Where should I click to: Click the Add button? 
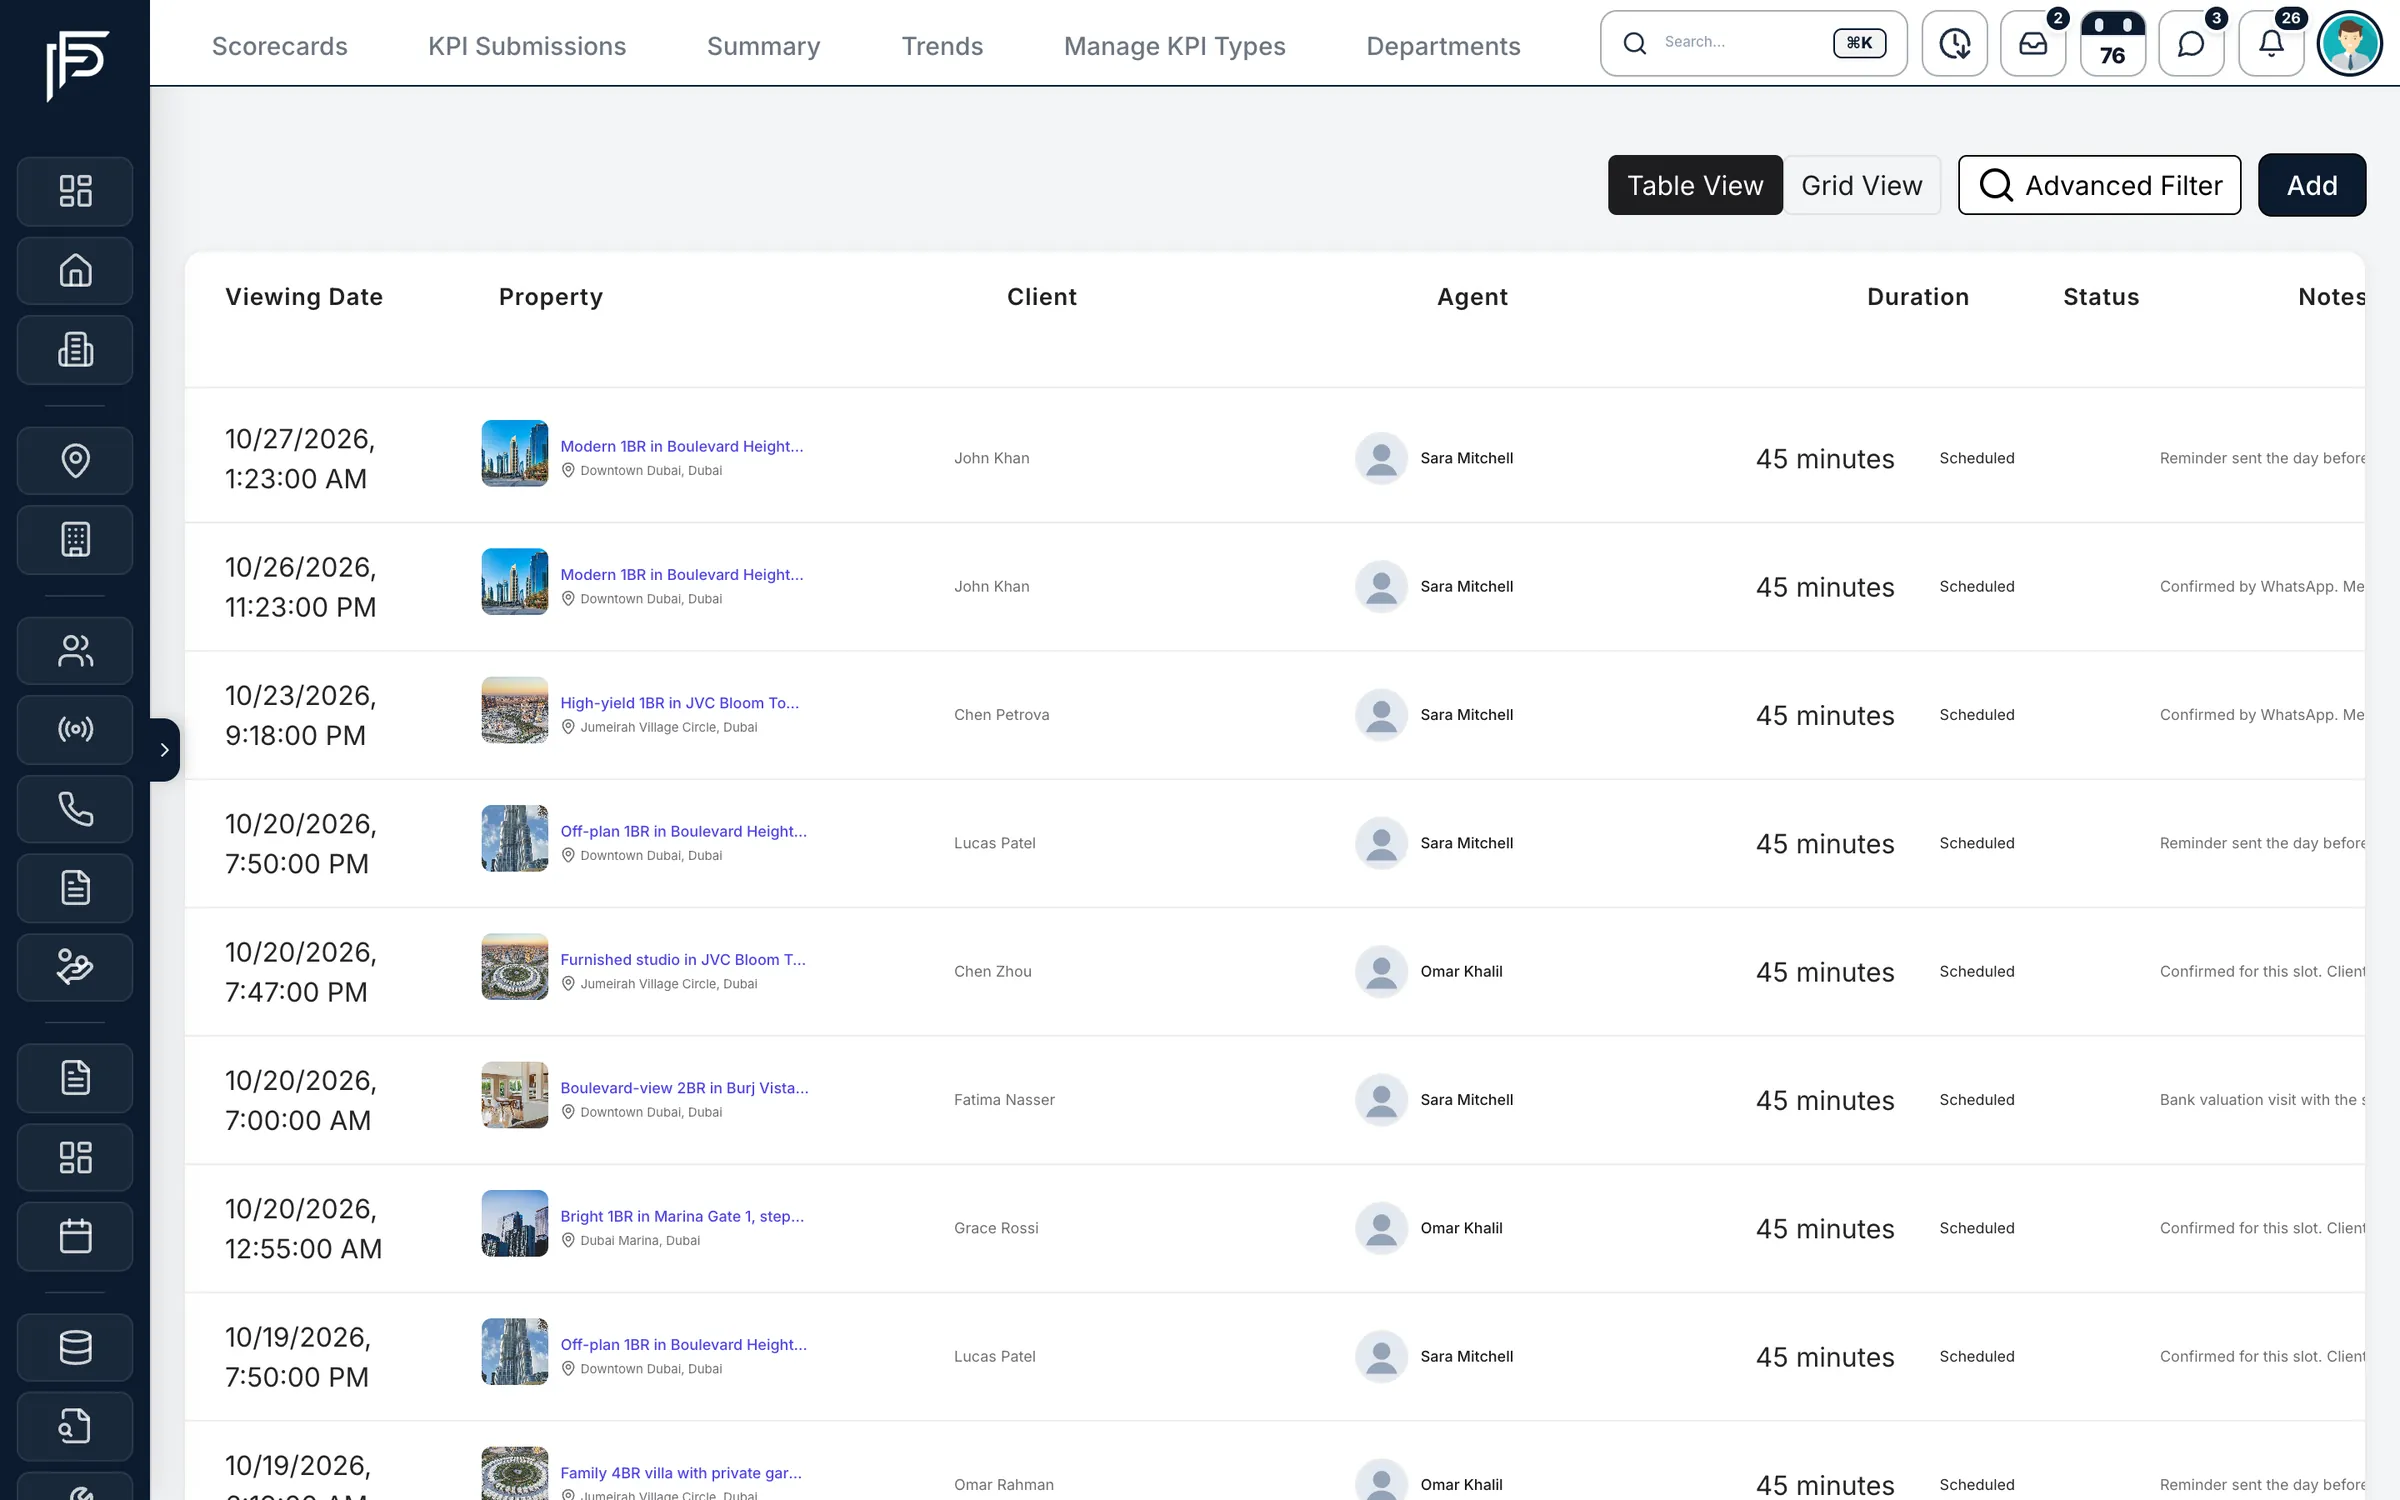(2312, 185)
